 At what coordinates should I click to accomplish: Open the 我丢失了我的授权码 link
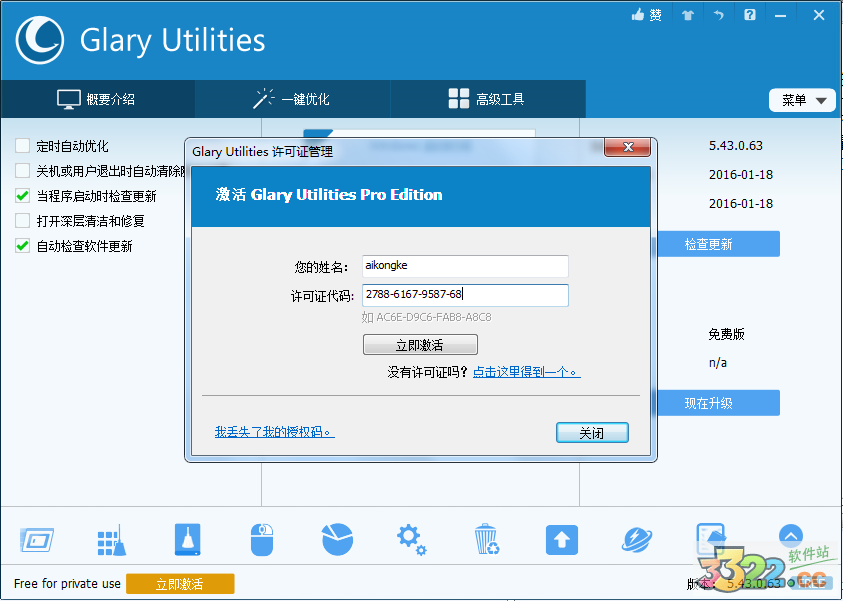tap(275, 432)
